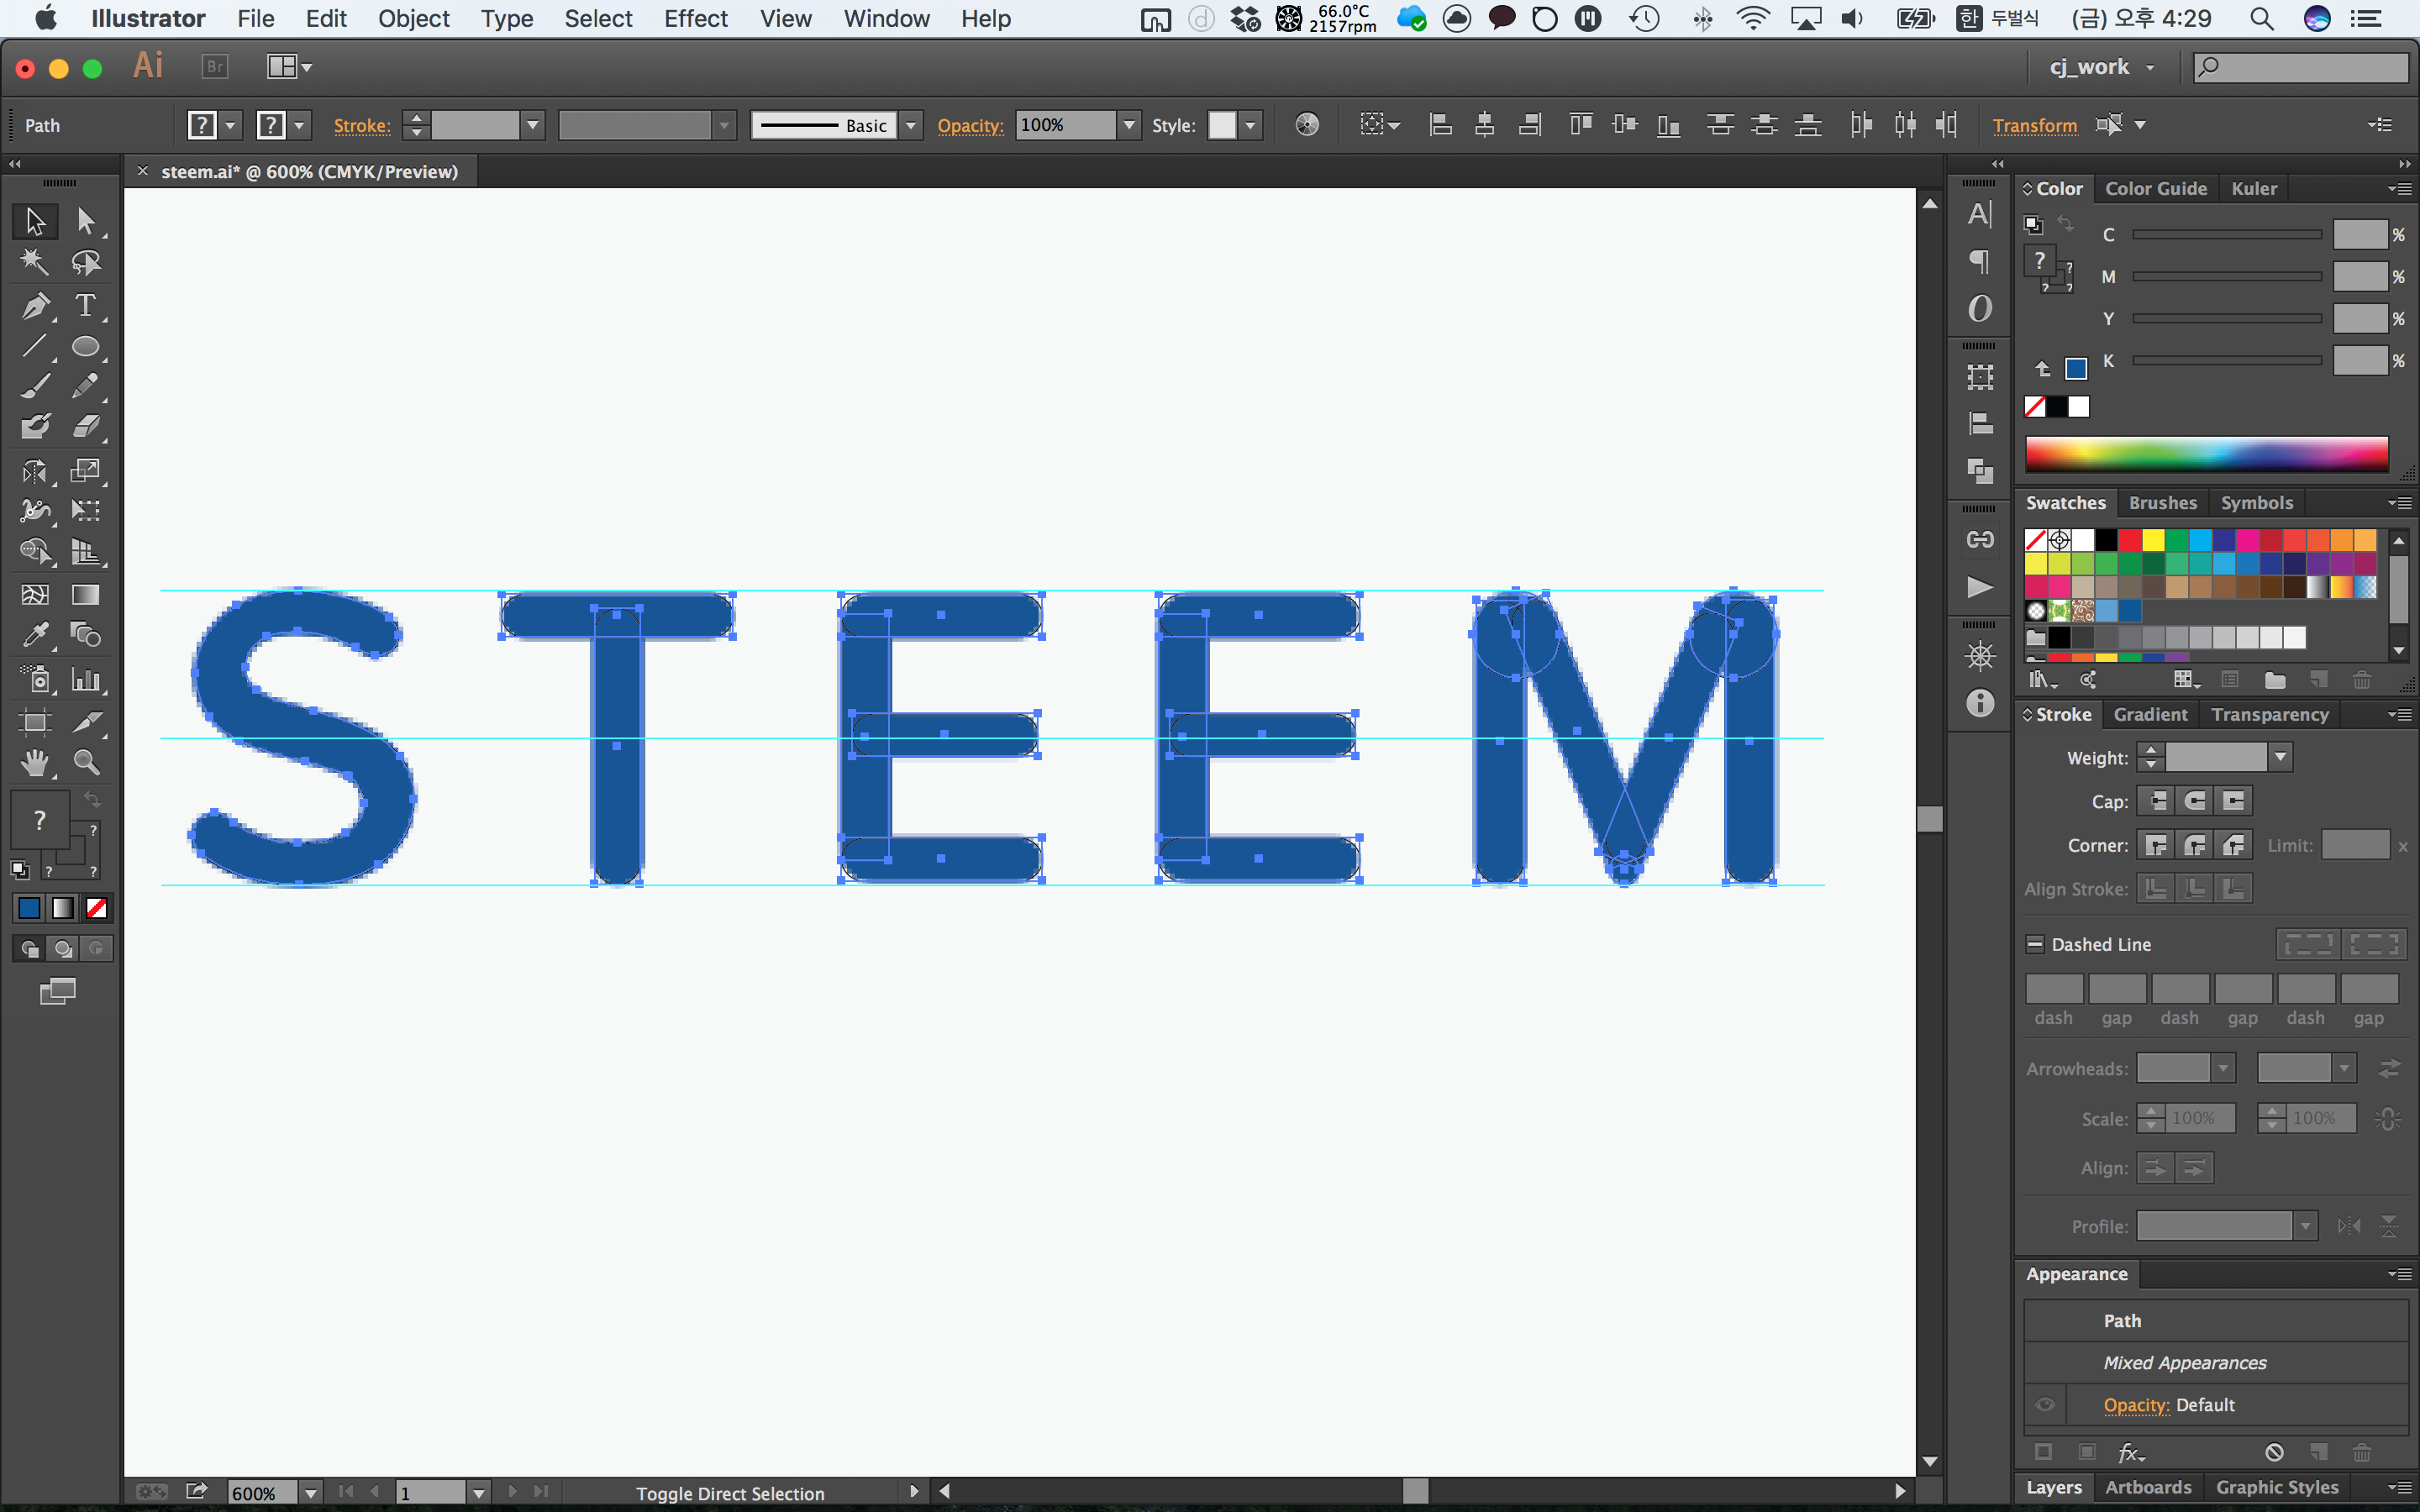
Task: Select the Selection tool arrow
Action: [35, 220]
